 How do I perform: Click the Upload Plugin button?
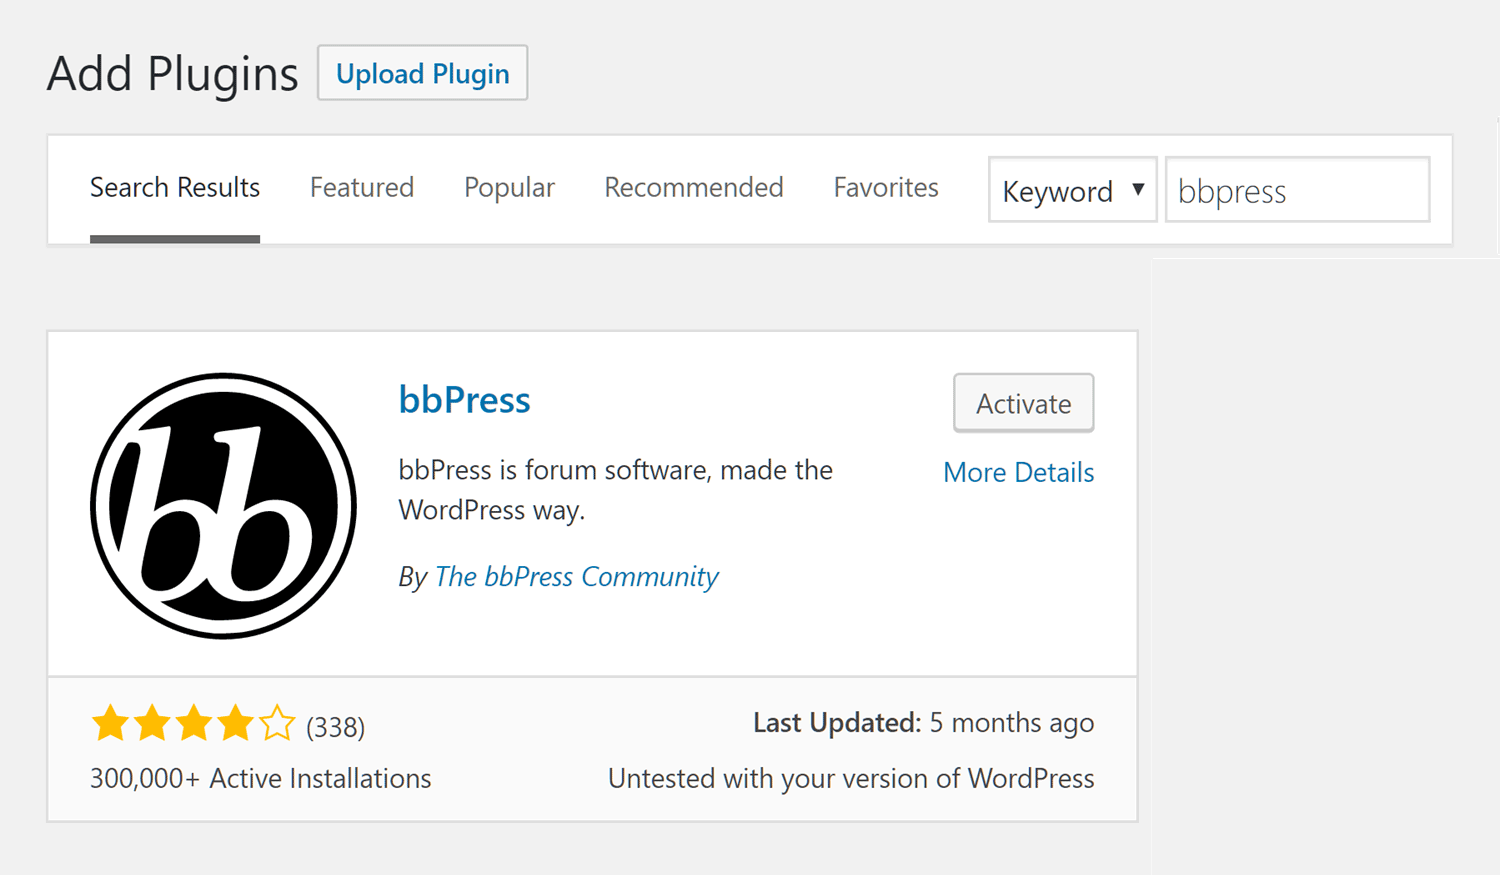pyautogui.click(x=422, y=73)
